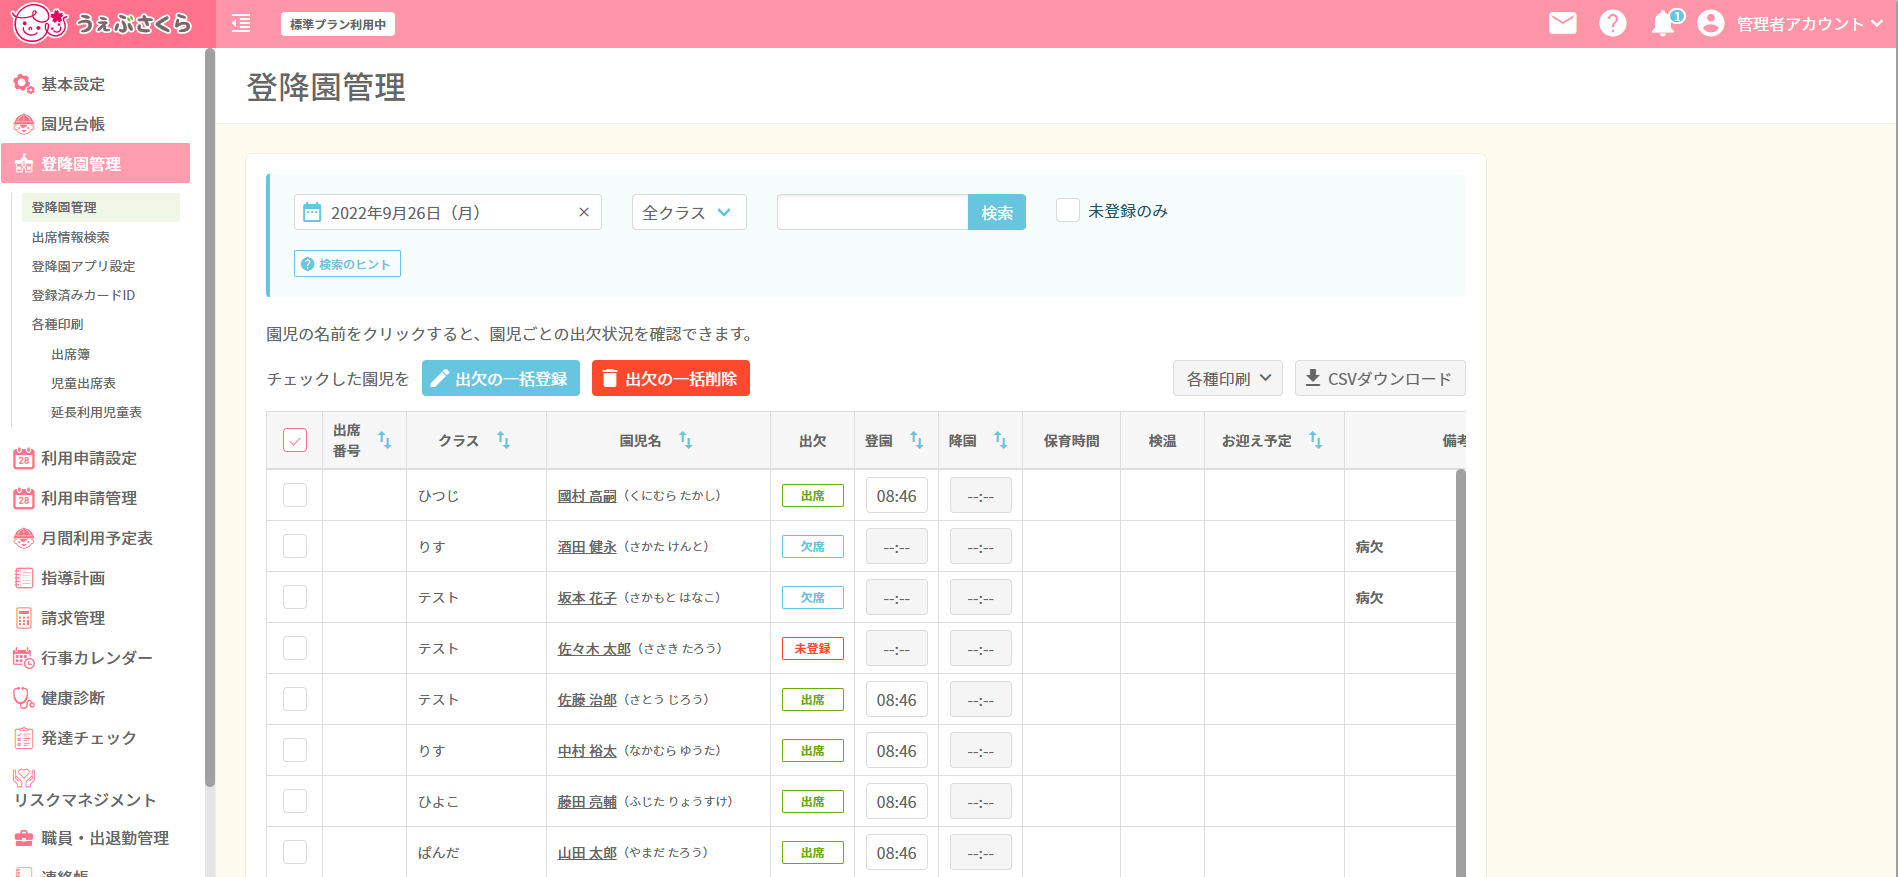Click the 園児台帳 child icon
The width and height of the screenshot is (1898, 877).
(x=24, y=124)
